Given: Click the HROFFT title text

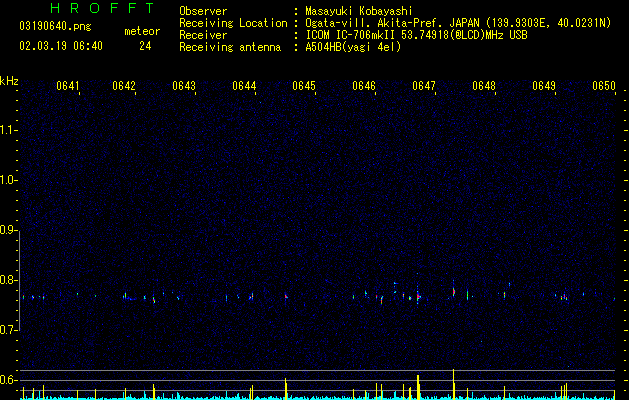Looking at the screenshot, I should tap(102, 8).
